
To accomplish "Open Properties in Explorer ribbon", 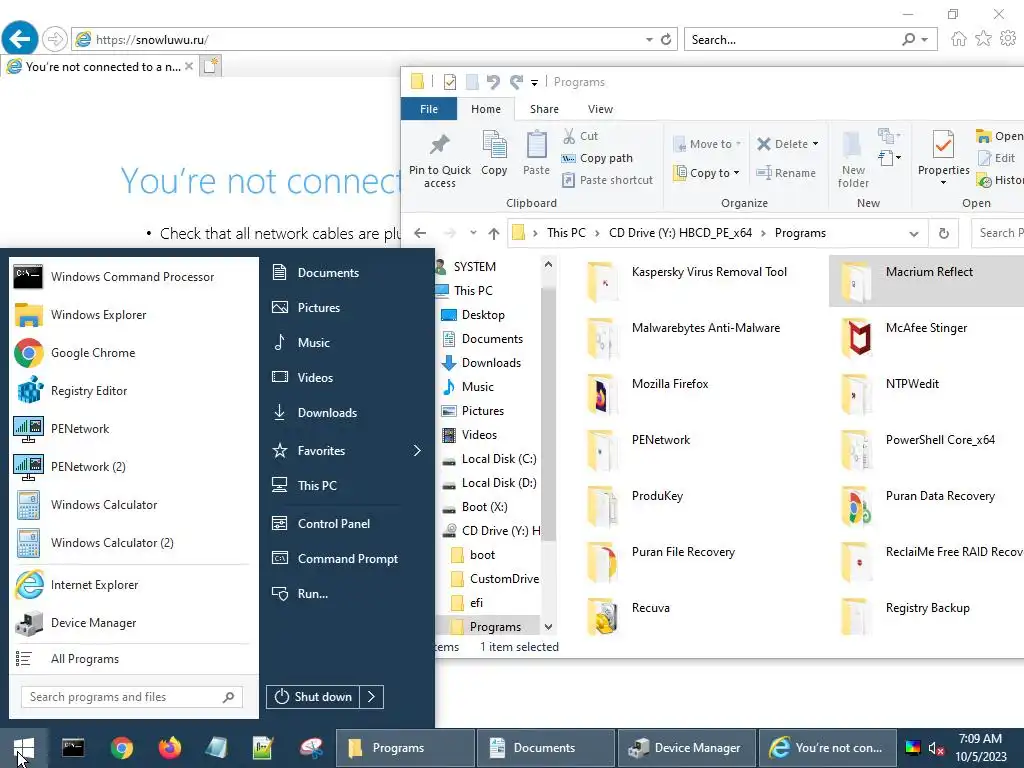I will 943,157.
